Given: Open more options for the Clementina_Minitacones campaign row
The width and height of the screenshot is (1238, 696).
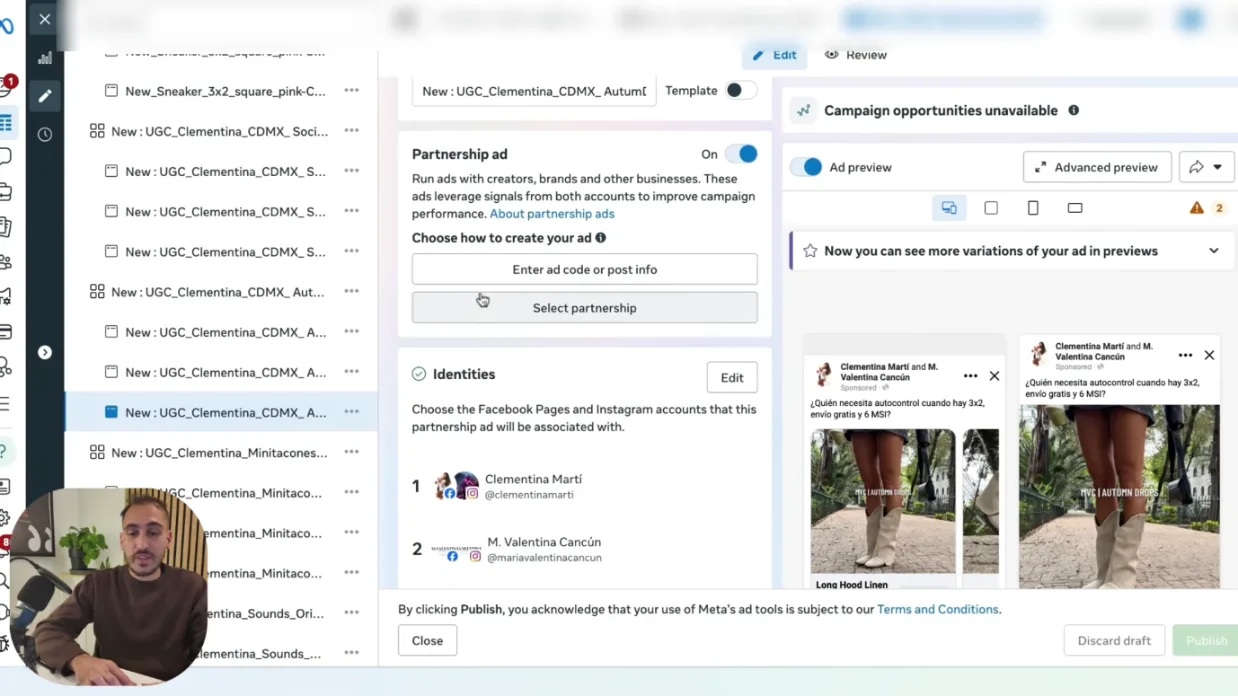Looking at the screenshot, I should pos(351,452).
